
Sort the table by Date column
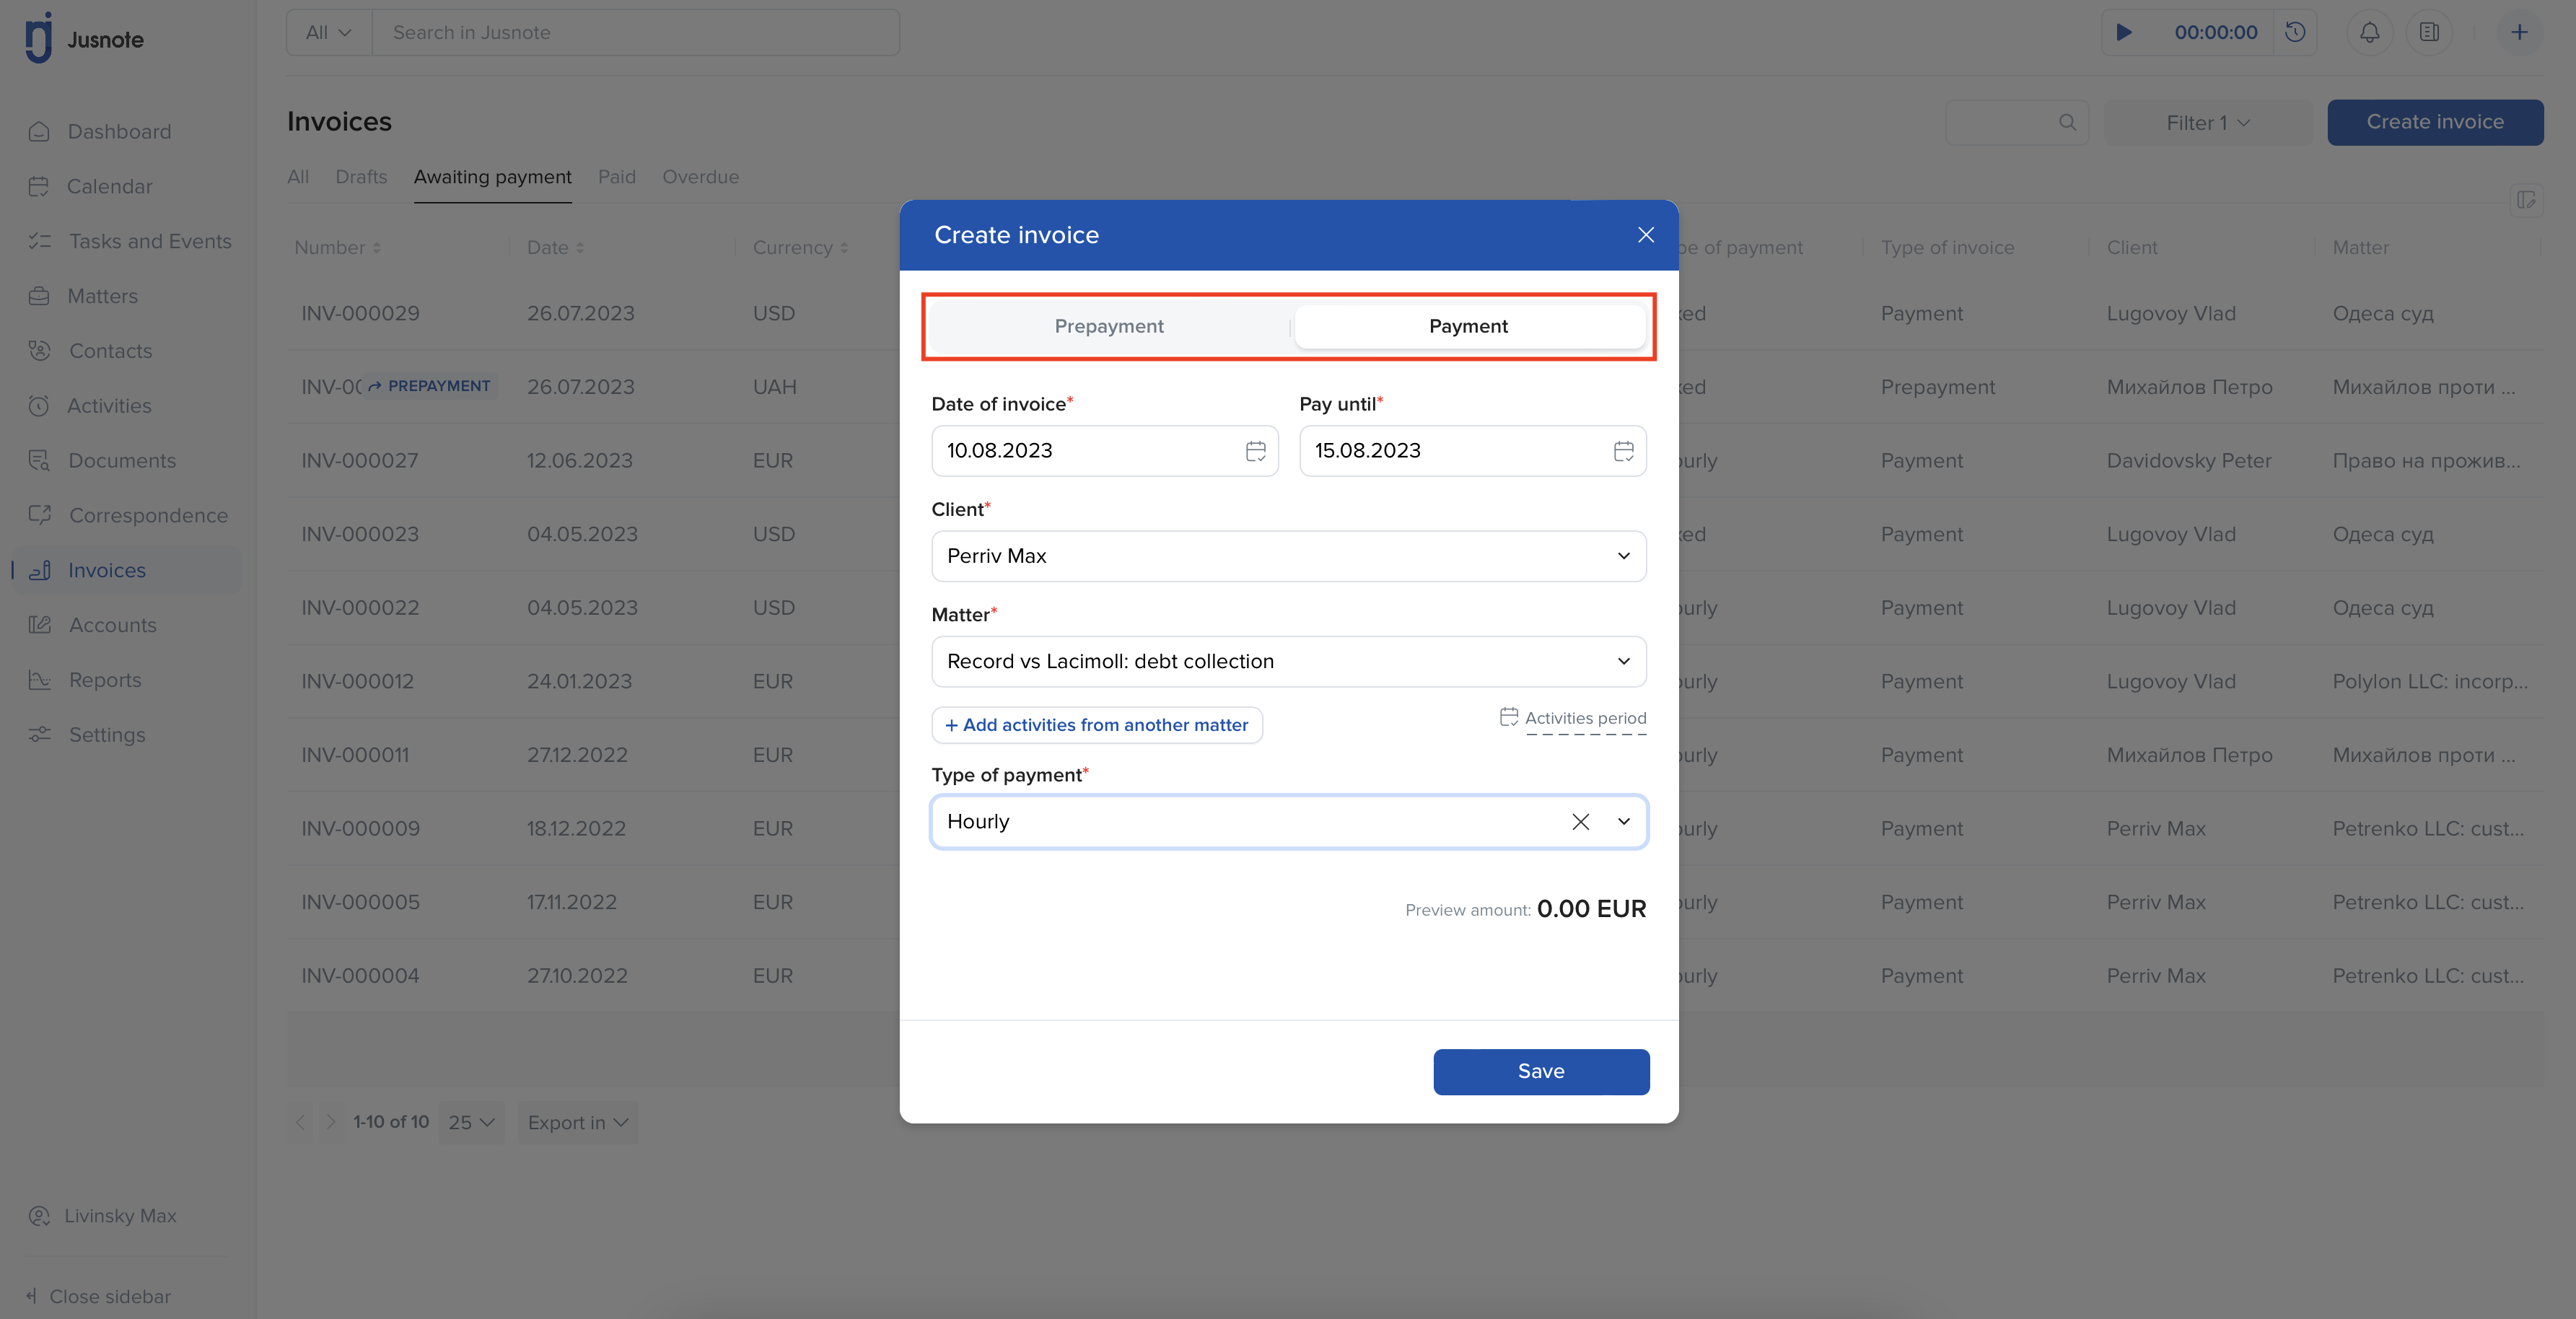pos(555,247)
